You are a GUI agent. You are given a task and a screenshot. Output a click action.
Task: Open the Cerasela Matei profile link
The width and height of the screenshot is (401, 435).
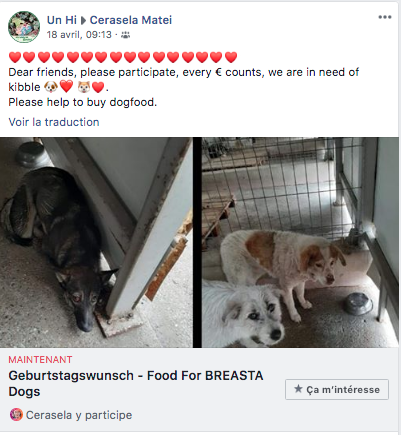131,20
